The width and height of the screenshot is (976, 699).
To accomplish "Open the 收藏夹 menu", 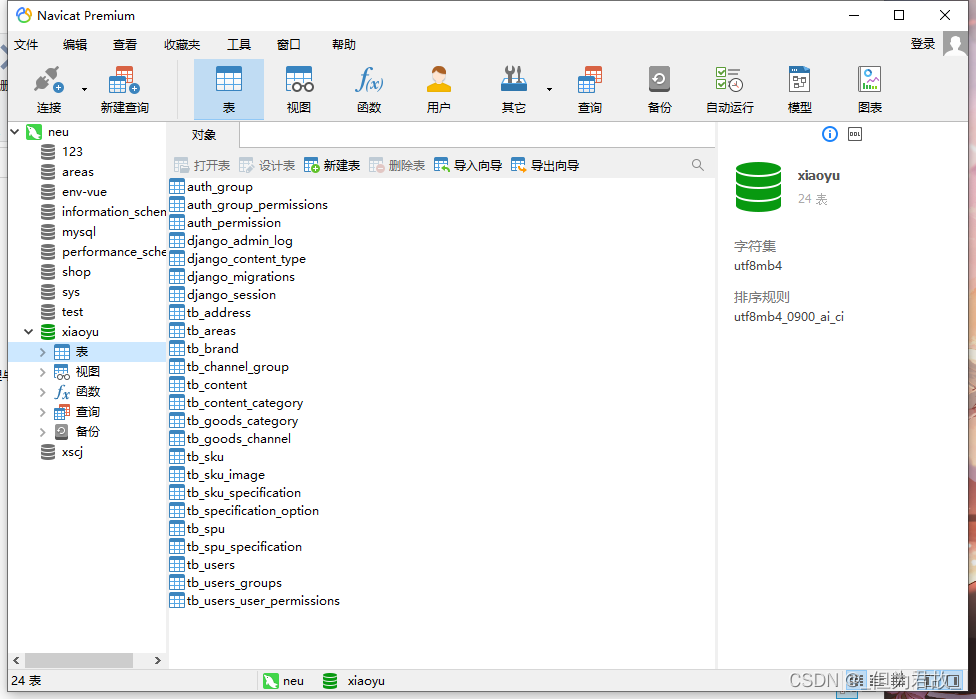I will coord(182,45).
